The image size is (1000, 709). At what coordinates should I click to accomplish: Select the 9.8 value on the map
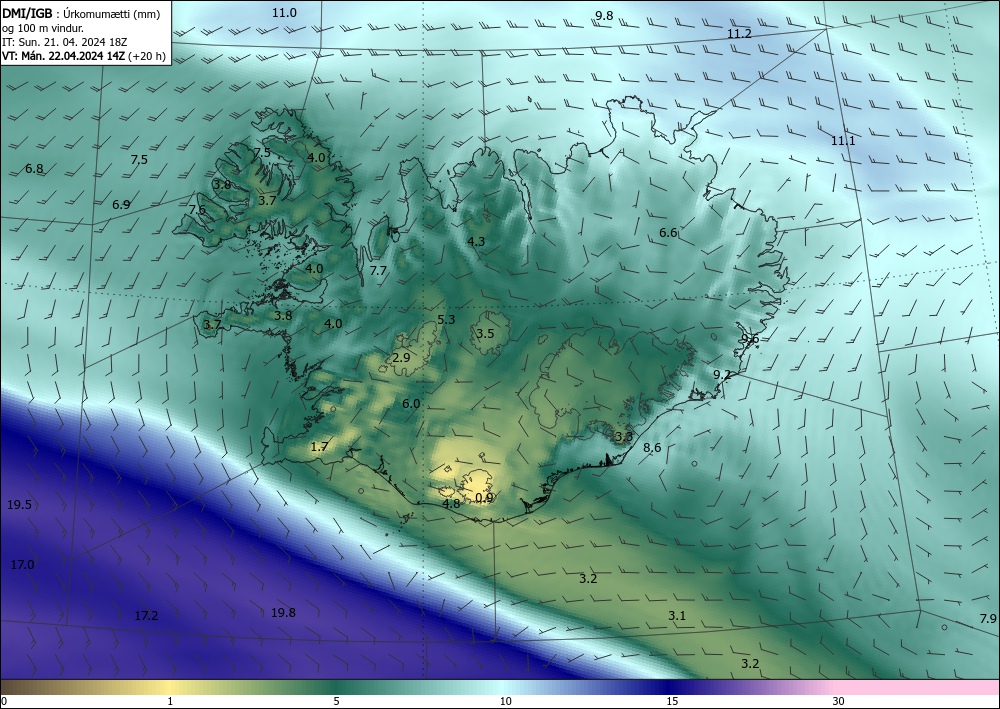click(604, 16)
